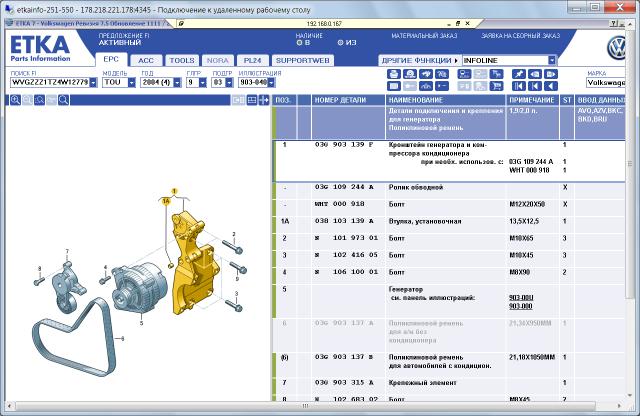
Task: Click the ETKA Parts Information logo
Action: pyautogui.click(x=40, y=49)
